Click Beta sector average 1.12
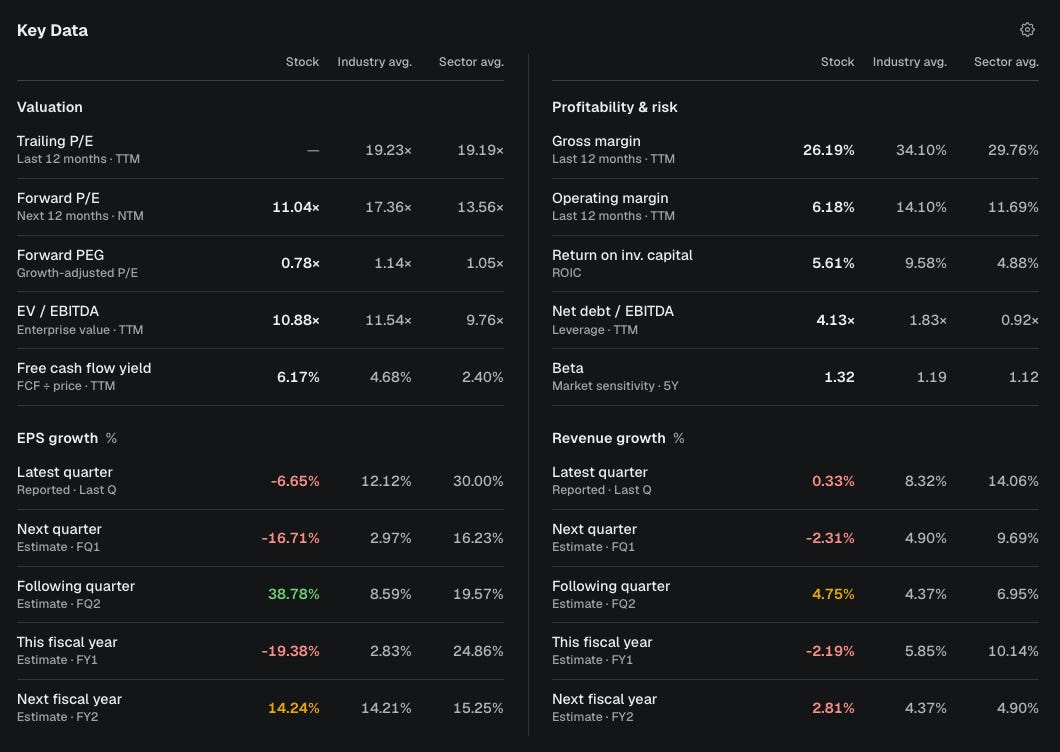This screenshot has width=1060, height=752. tap(1023, 377)
